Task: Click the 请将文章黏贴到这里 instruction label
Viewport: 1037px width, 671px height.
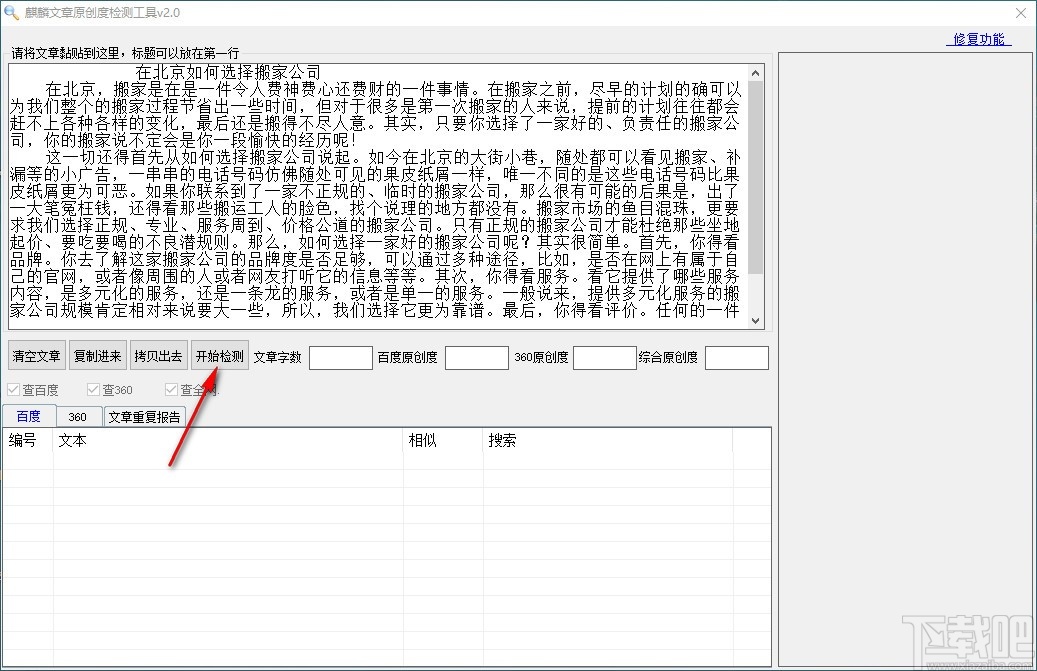Action: 126,53
